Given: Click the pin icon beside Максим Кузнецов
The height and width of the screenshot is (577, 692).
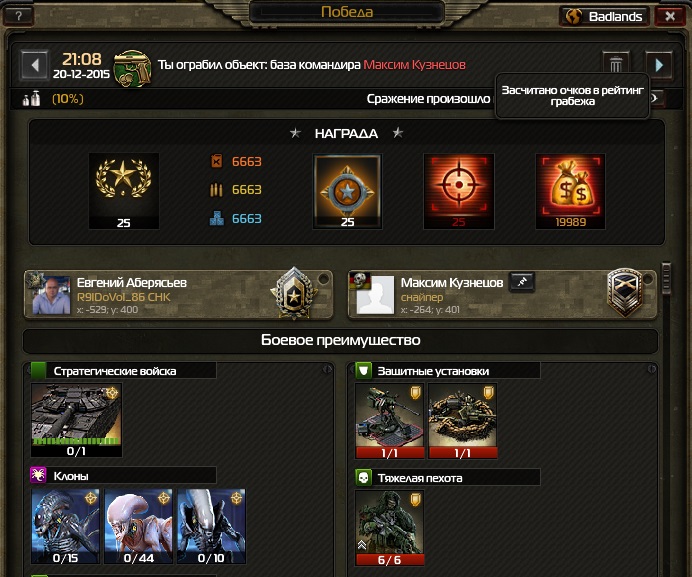Looking at the screenshot, I should pos(522,282).
